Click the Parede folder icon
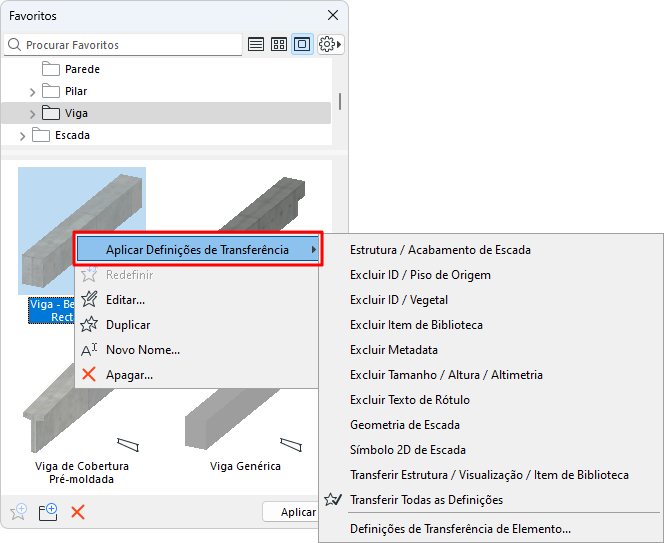Screen dimensions: 664x543 (x=50, y=69)
